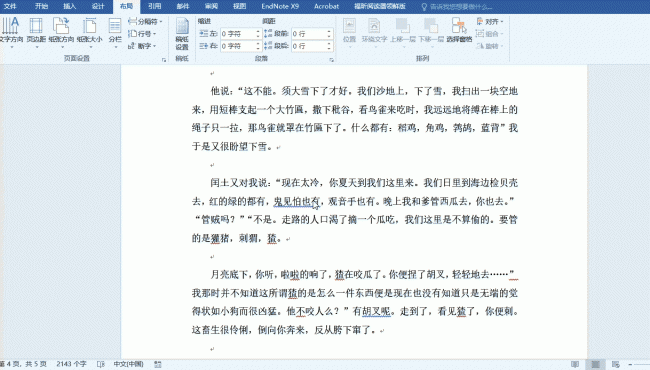
Task: Switch to the 插入 (Insert) tab
Action: point(70,6)
